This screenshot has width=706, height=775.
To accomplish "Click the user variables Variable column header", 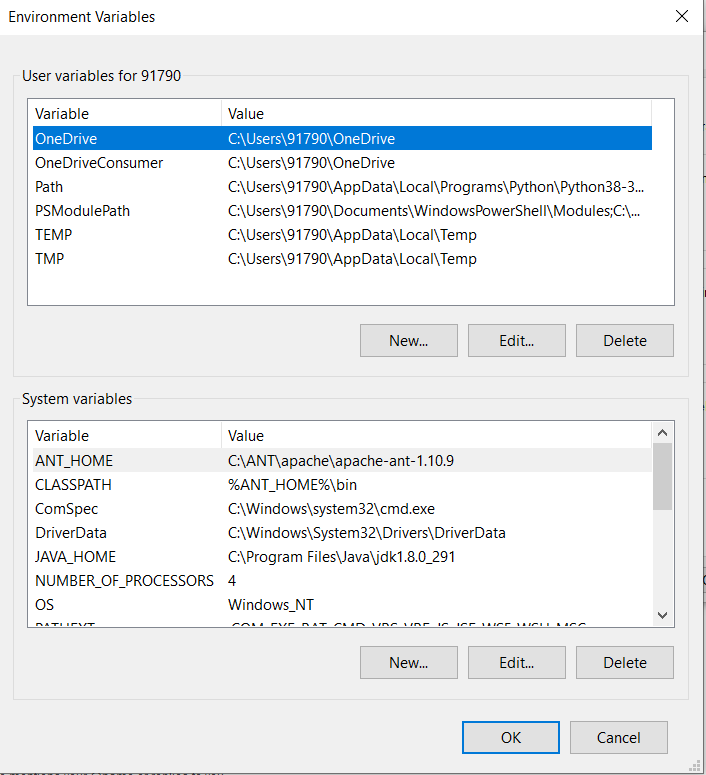I will click(x=127, y=114).
